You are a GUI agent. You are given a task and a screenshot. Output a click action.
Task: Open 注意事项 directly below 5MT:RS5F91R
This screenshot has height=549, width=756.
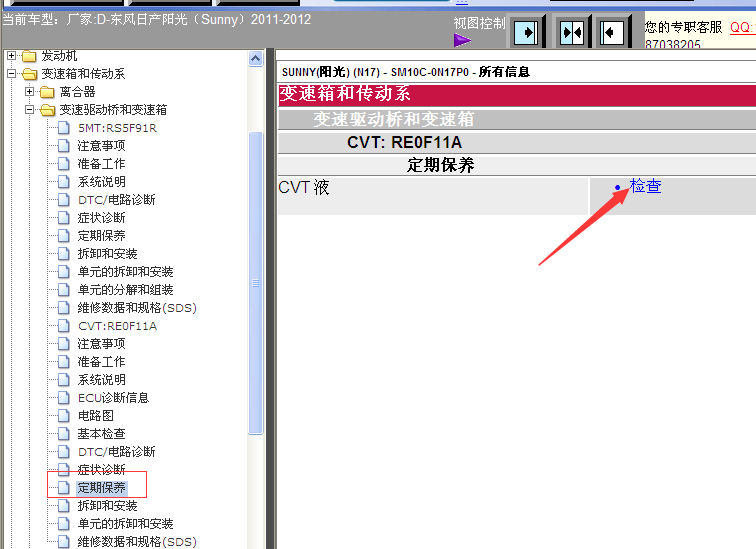(101, 146)
